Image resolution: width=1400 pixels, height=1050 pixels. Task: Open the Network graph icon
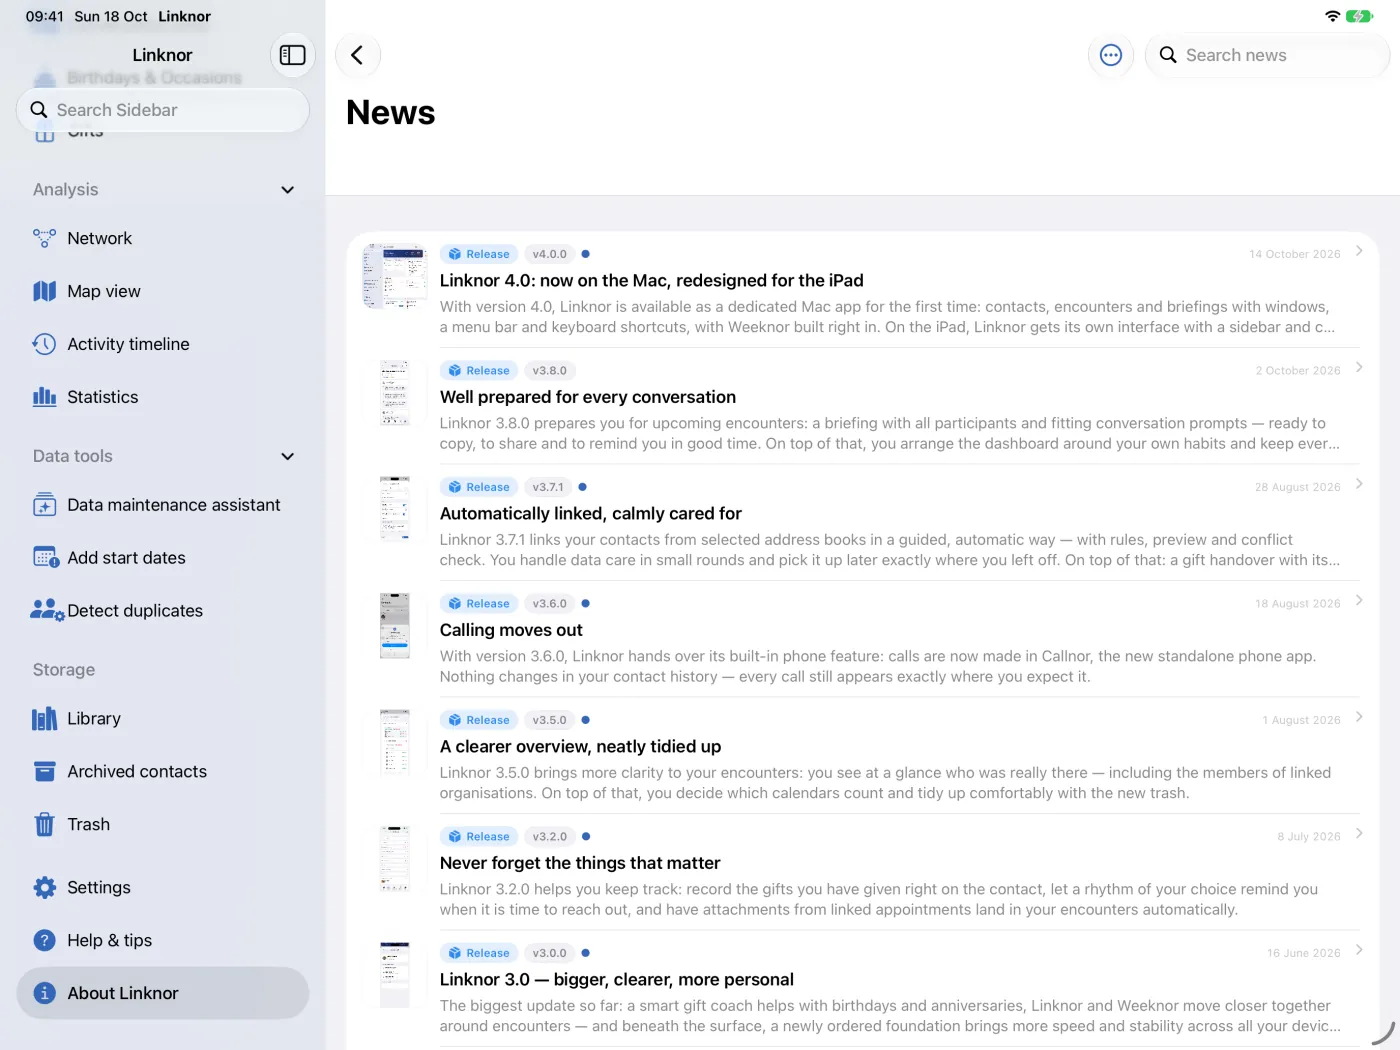45,238
